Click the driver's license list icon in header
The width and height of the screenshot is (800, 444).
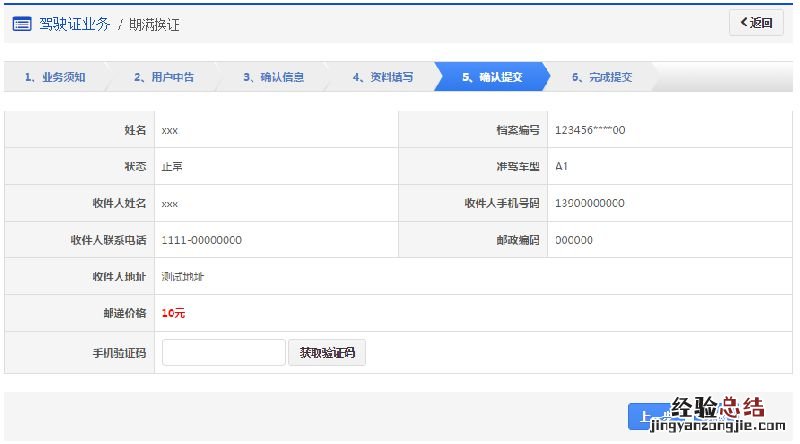pos(22,24)
